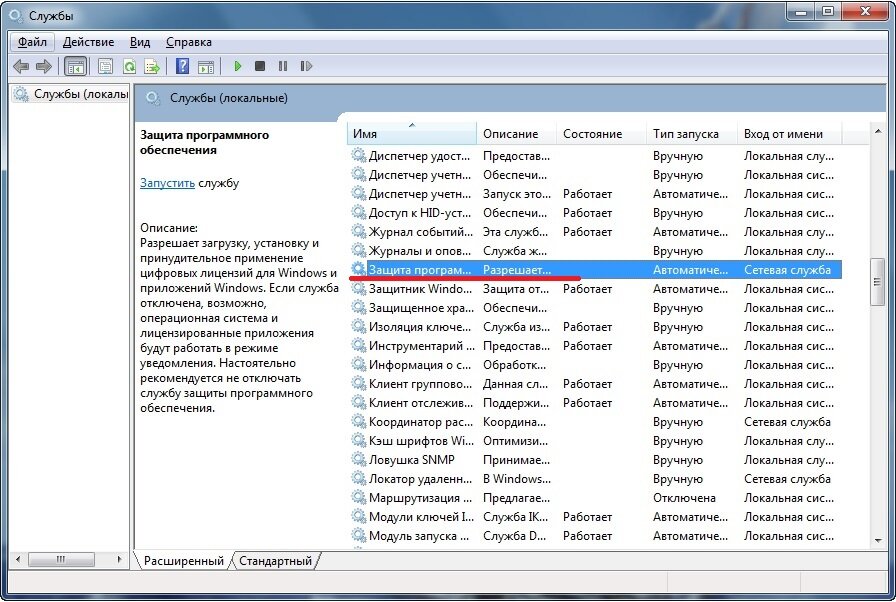Viewport: 896px width, 602px height.
Task: Switch to the Стандартный tab
Action: click(x=274, y=561)
